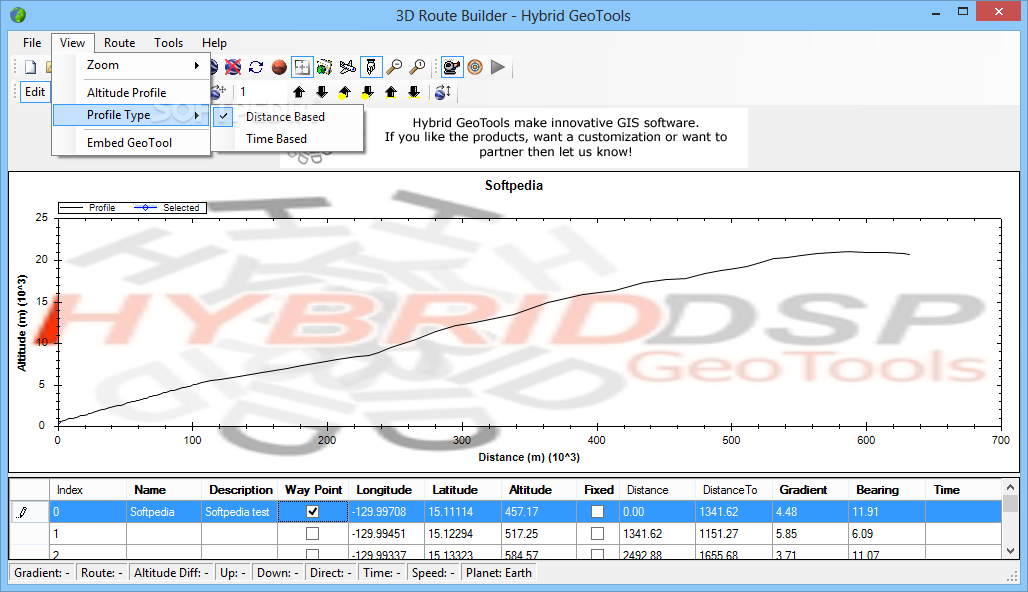Image resolution: width=1028 pixels, height=592 pixels.
Task: Open the Help menu
Action: (x=214, y=43)
